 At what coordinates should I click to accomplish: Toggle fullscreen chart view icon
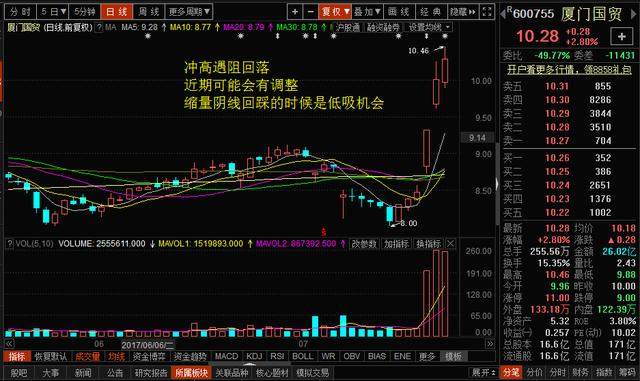coord(487,11)
